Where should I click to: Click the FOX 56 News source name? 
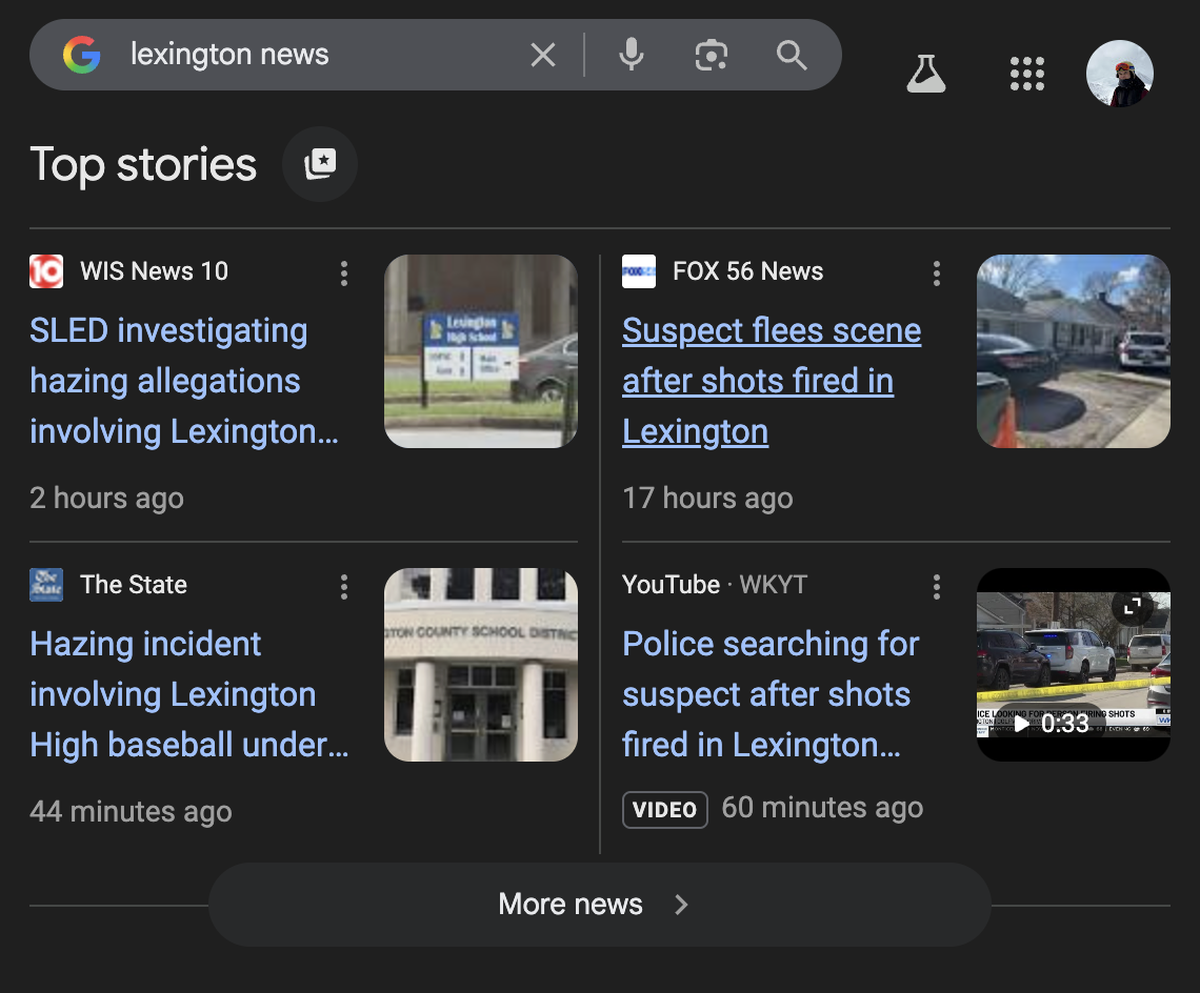pyautogui.click(x=748, y=271)
